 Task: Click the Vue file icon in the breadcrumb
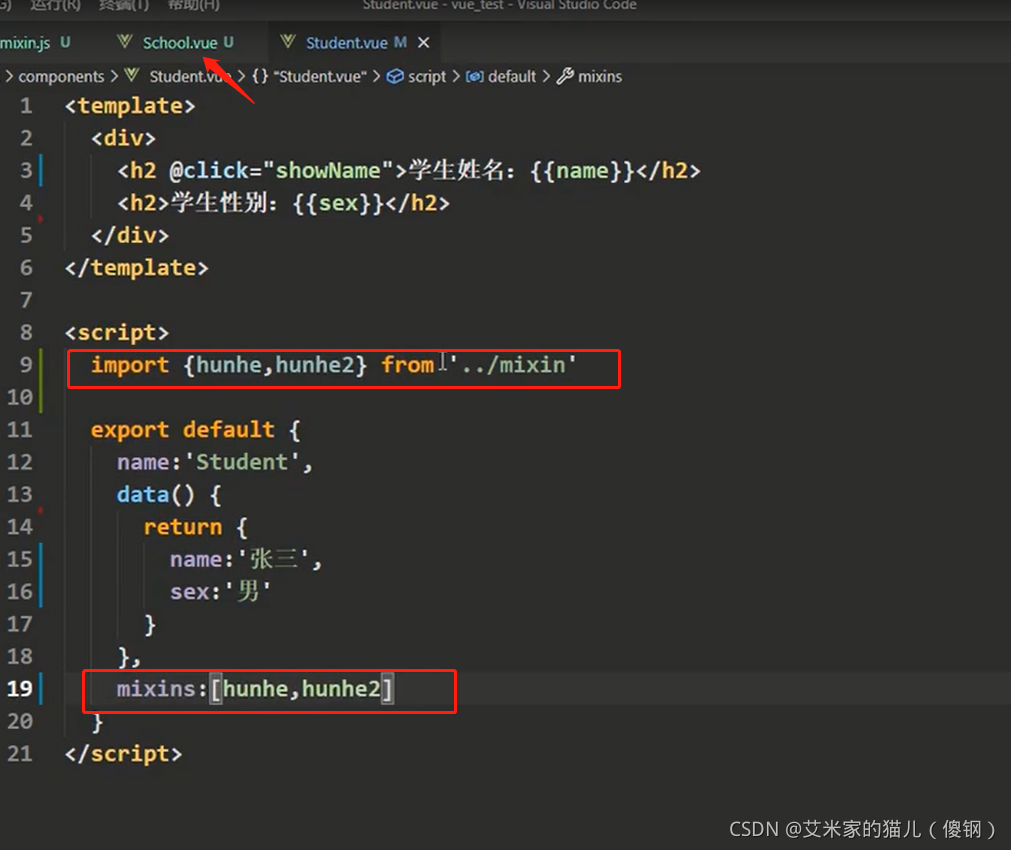tap(132, 75)
